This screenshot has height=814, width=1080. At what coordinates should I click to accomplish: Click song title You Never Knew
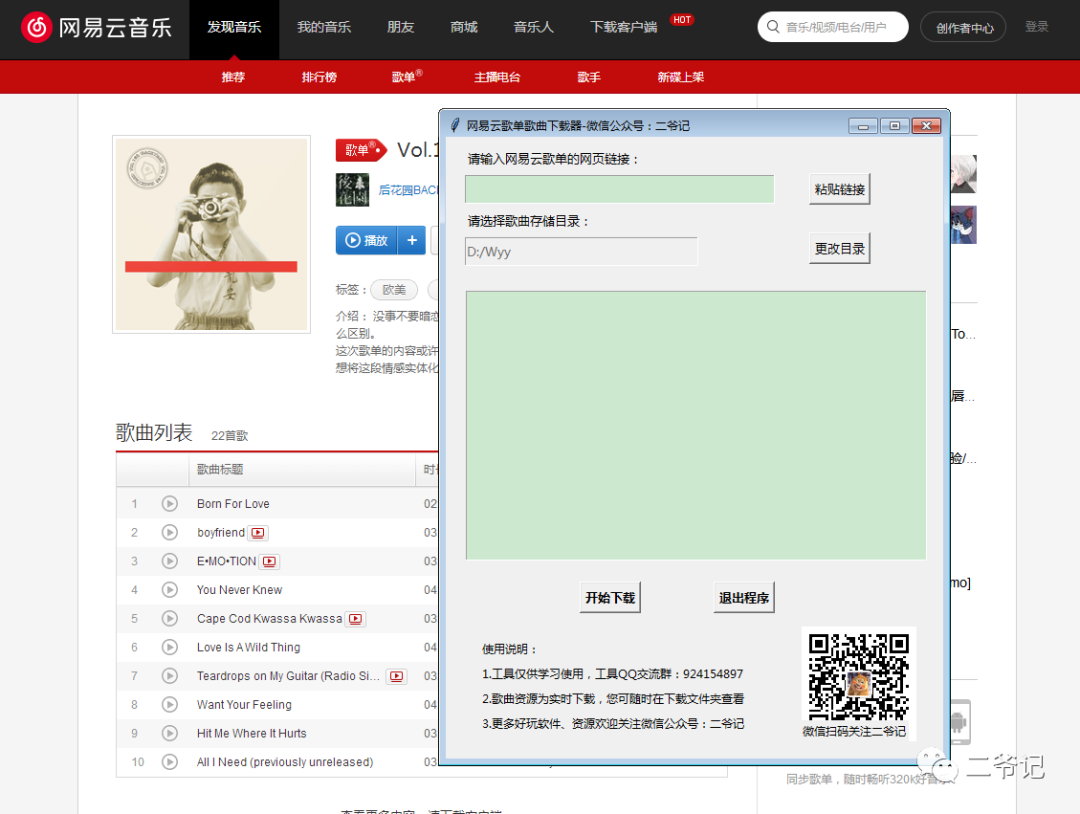point(239,589)
